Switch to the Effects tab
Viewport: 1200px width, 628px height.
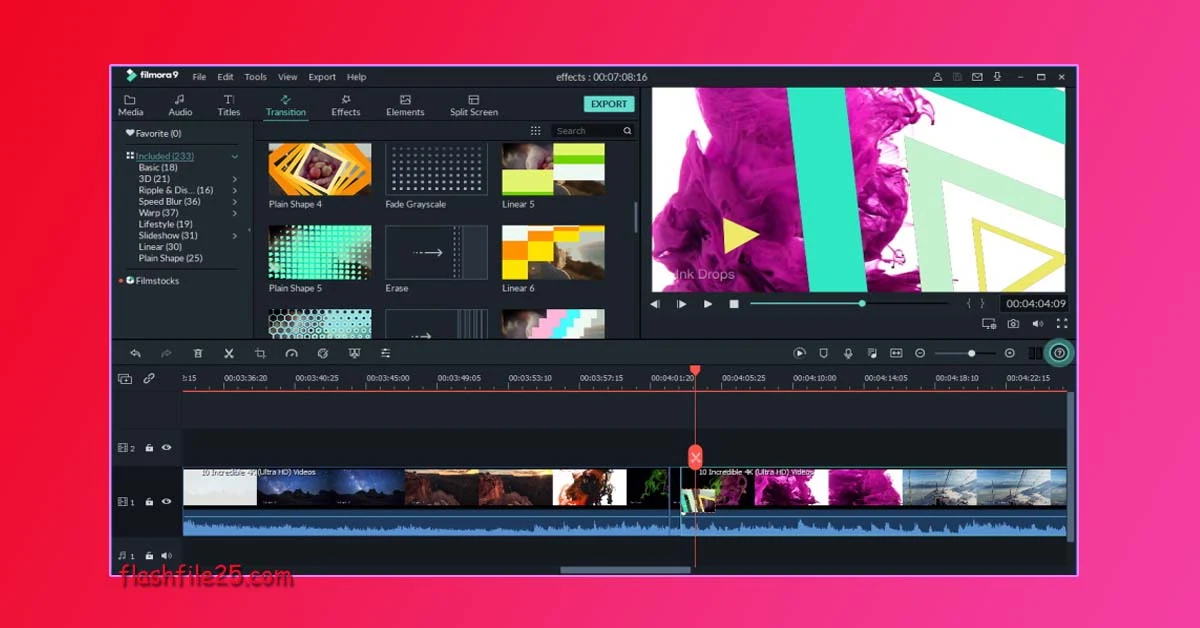[346, 105]
